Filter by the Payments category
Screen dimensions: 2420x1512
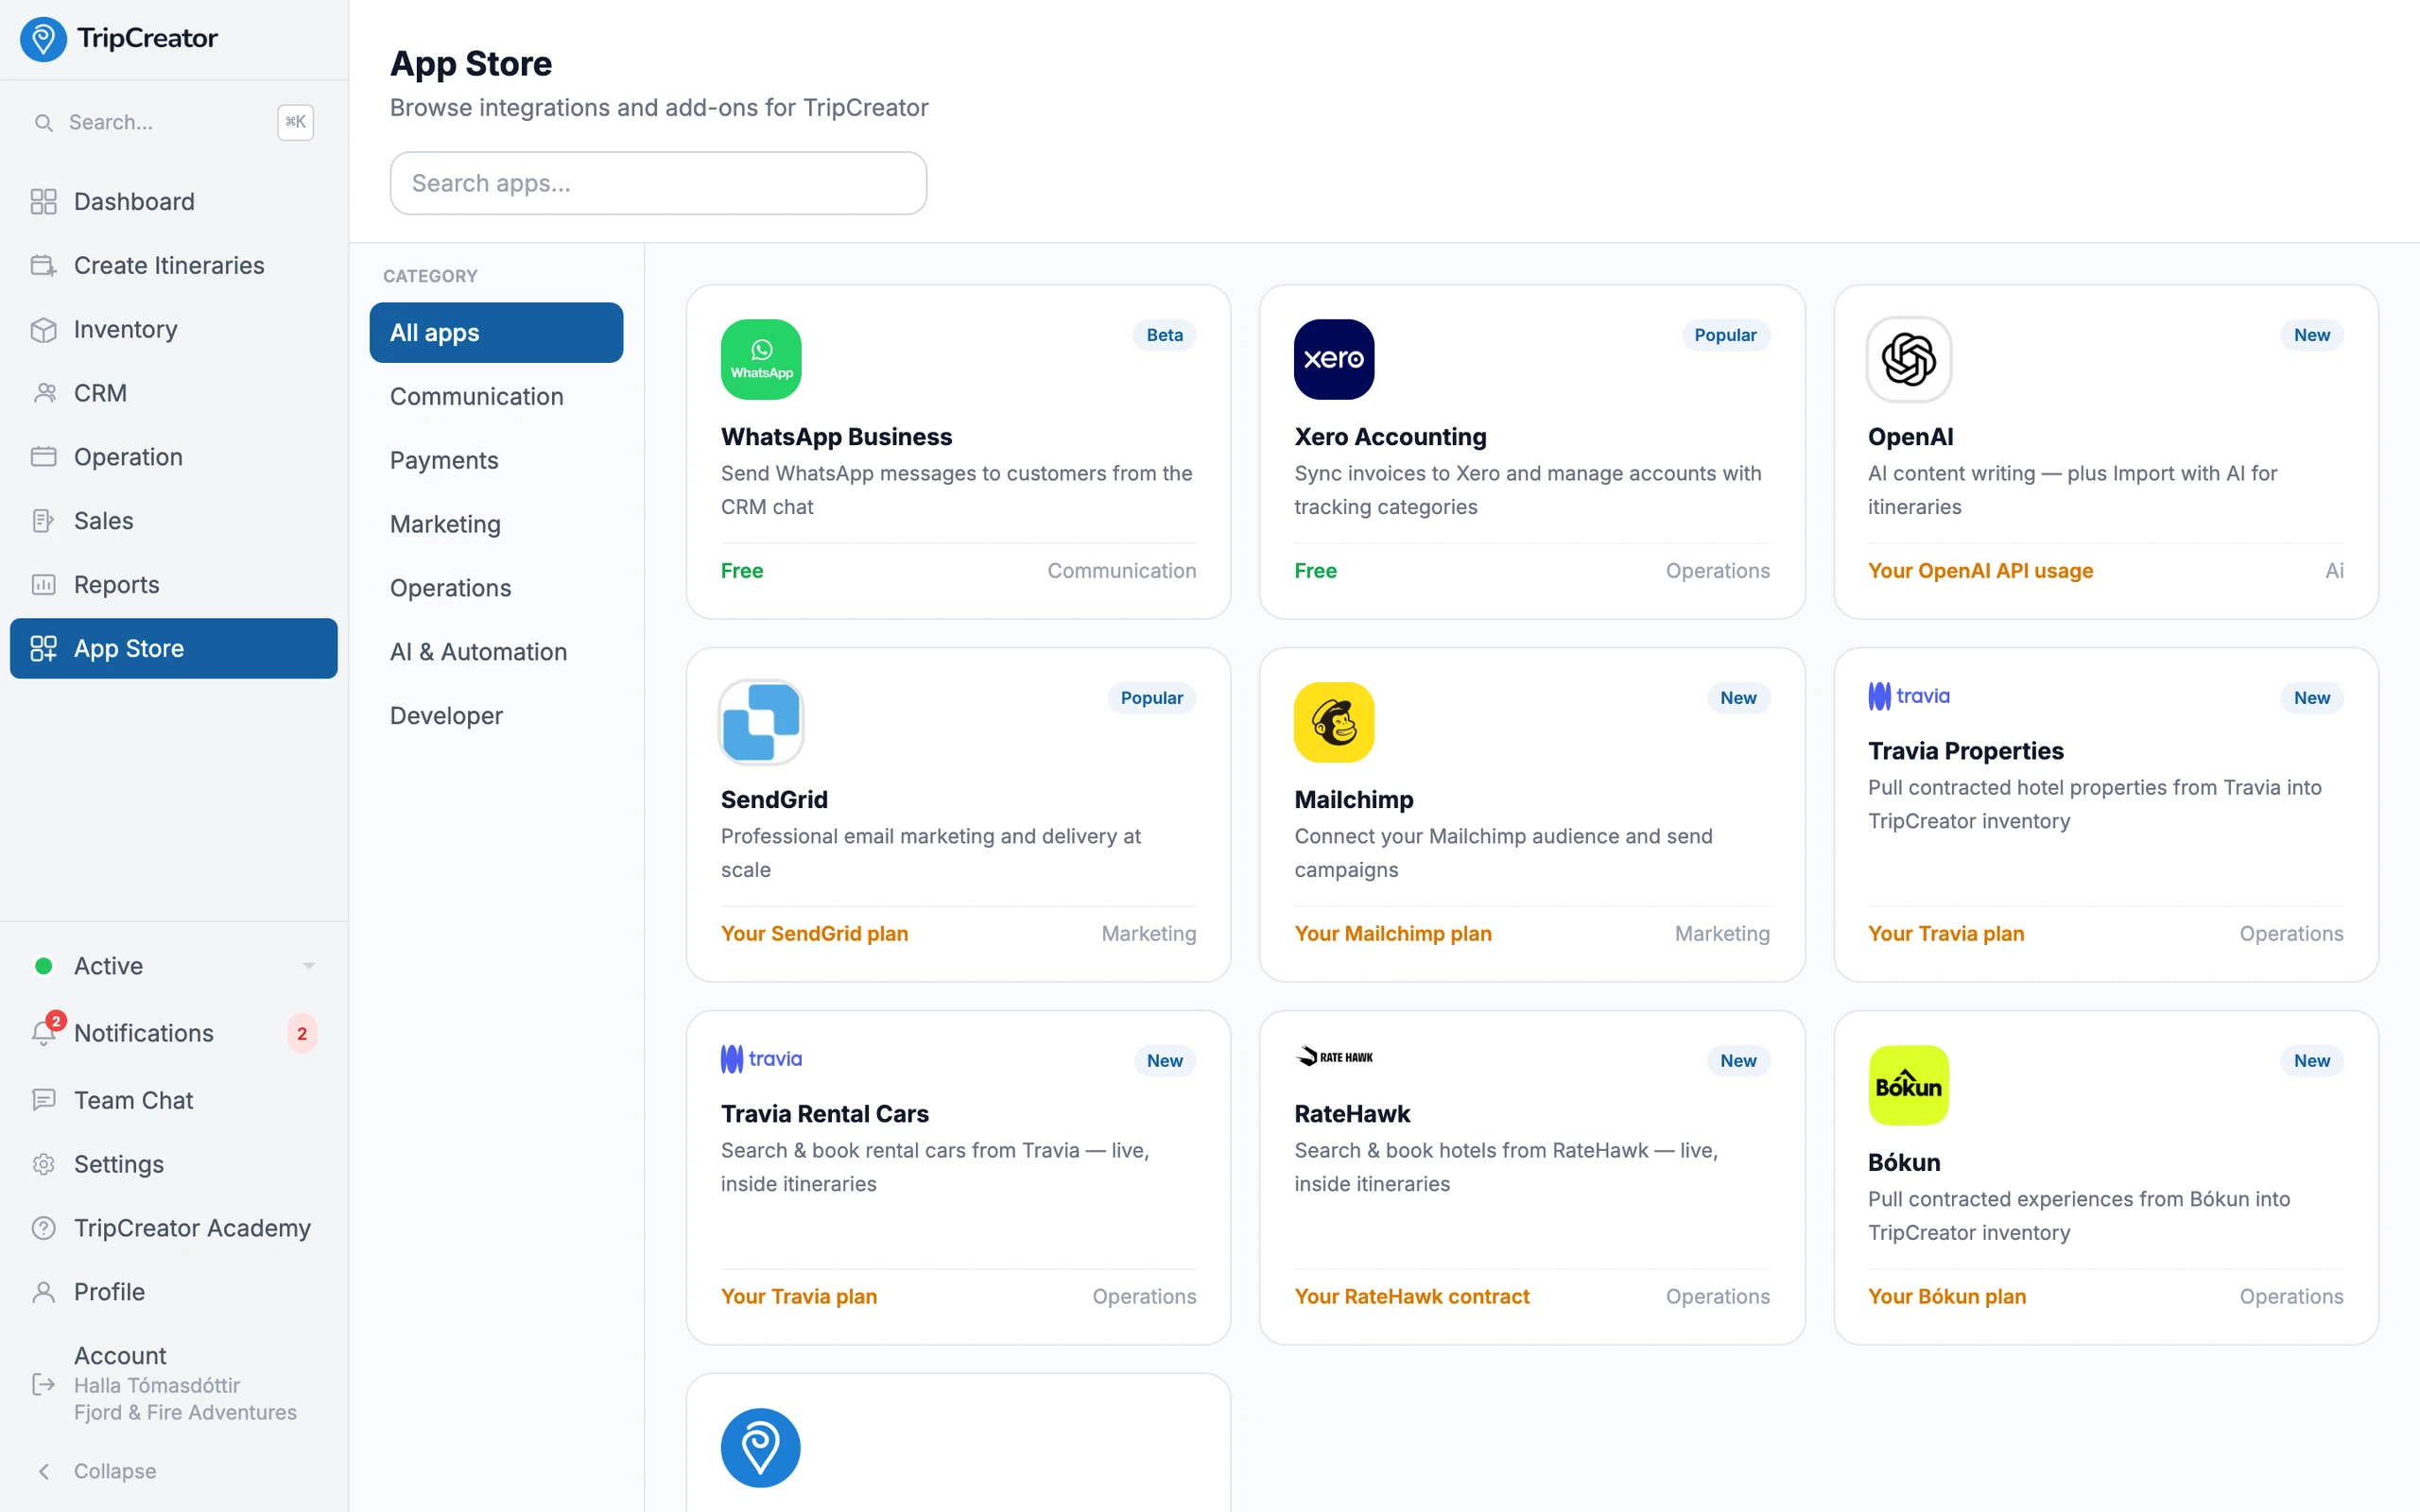(x=496, y=460)
